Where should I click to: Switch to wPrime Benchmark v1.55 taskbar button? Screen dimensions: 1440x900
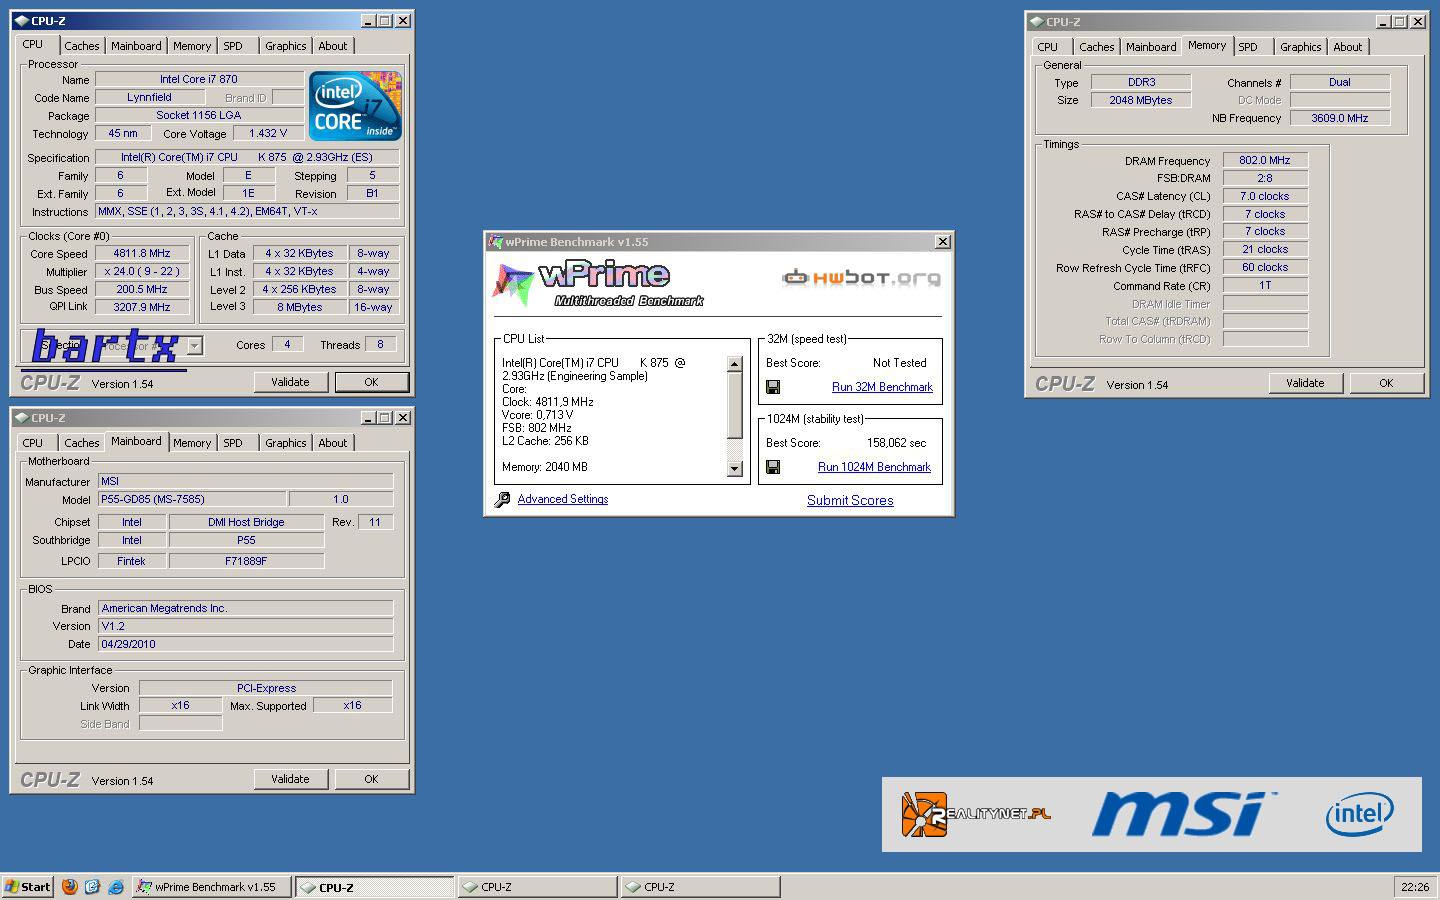pyautogui.click(x=212, y=887)
